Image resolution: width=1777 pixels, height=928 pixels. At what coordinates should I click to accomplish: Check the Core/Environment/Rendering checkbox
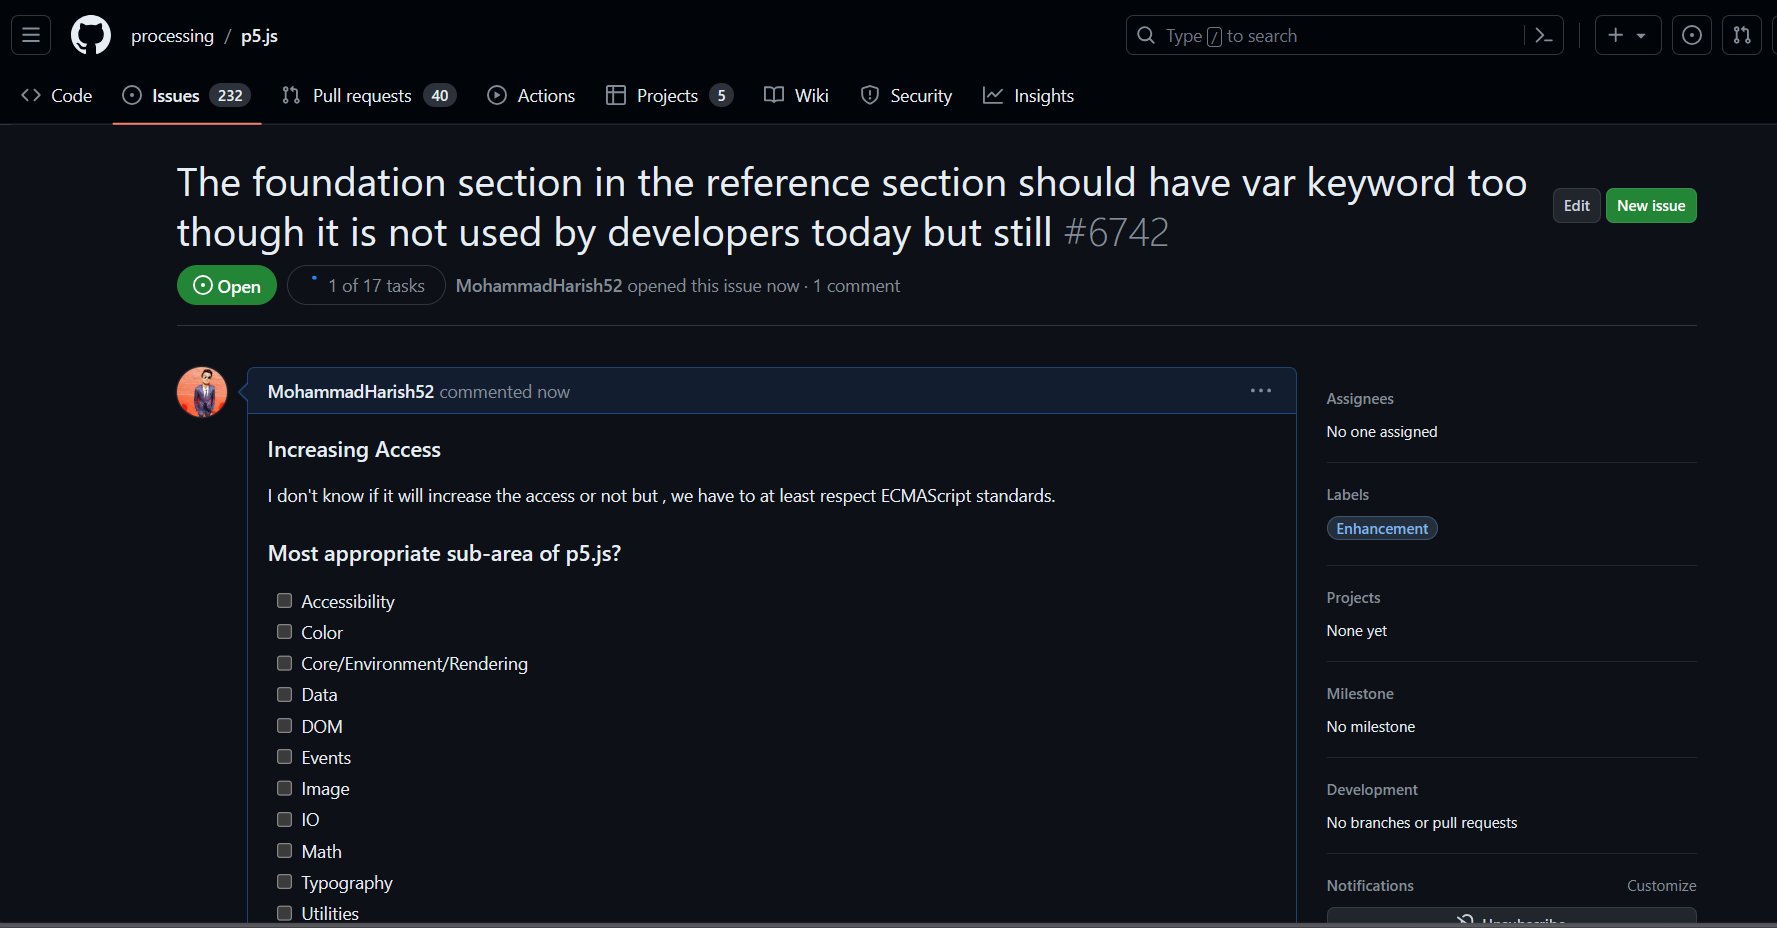(285, 663)
